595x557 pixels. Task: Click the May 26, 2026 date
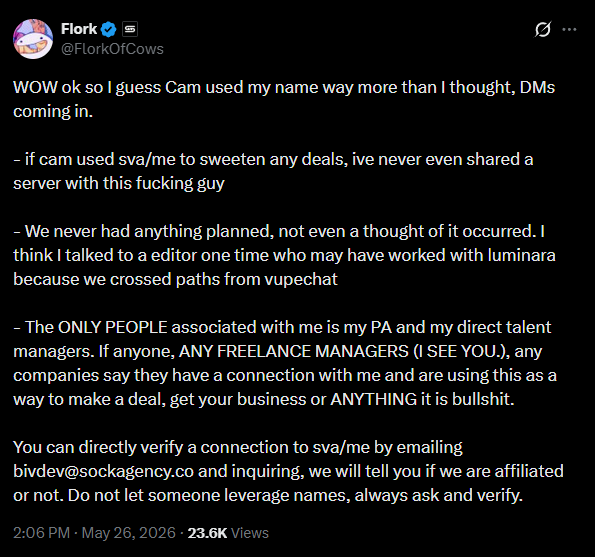tap(129, 533)
